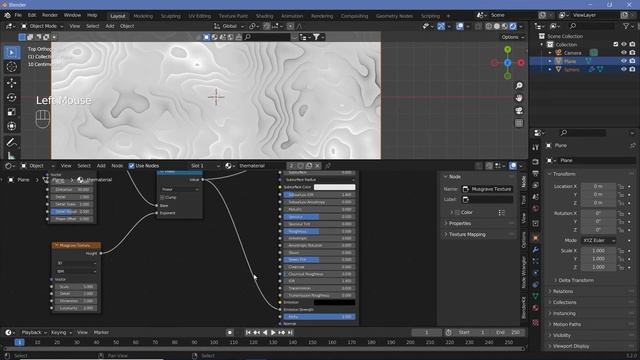Expand the Delta Transform section
This screenshot has width=640, height=360.
coord(576,280)
